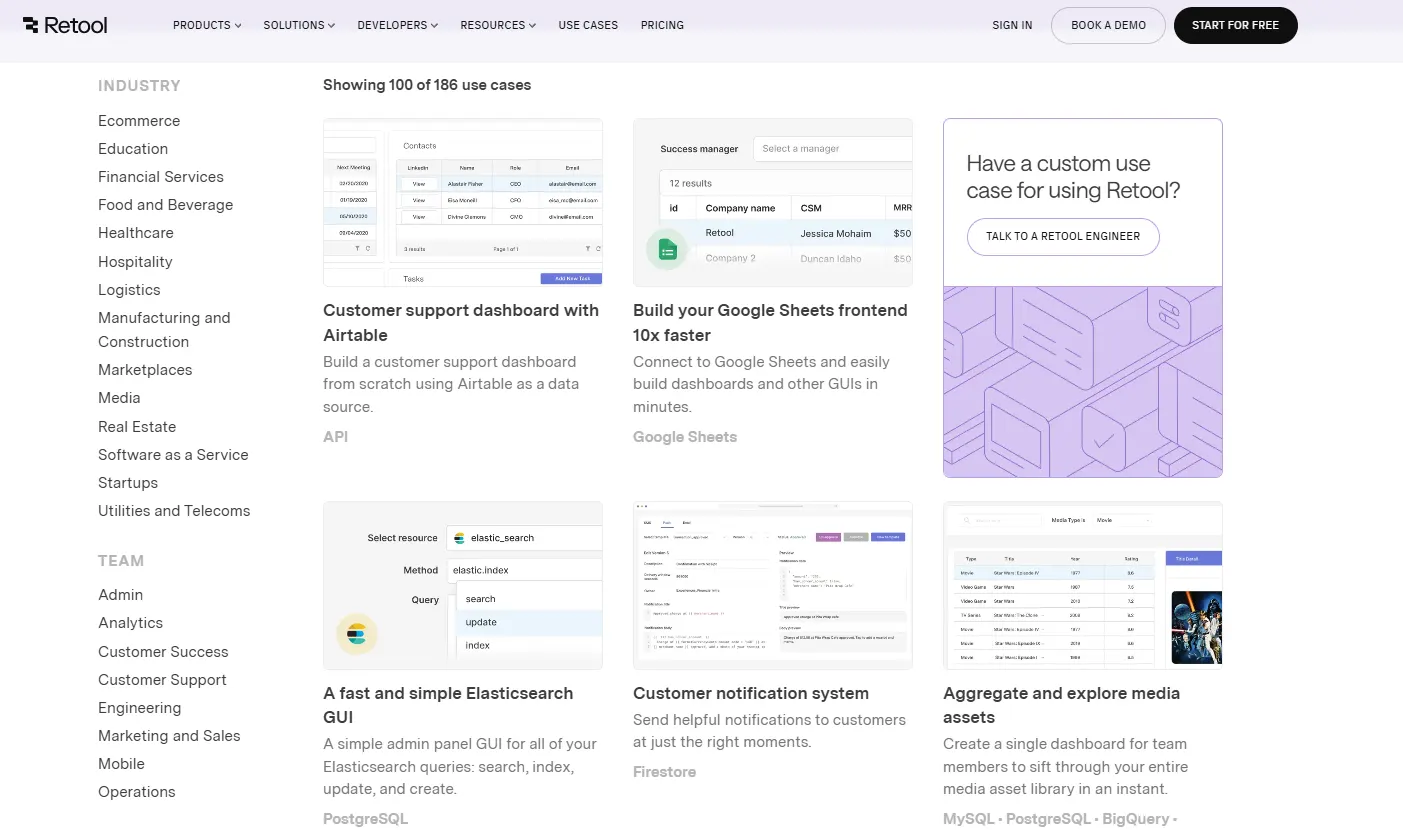Filter by Education industry
1403x830 pixels.
click(x=133, y=149)
